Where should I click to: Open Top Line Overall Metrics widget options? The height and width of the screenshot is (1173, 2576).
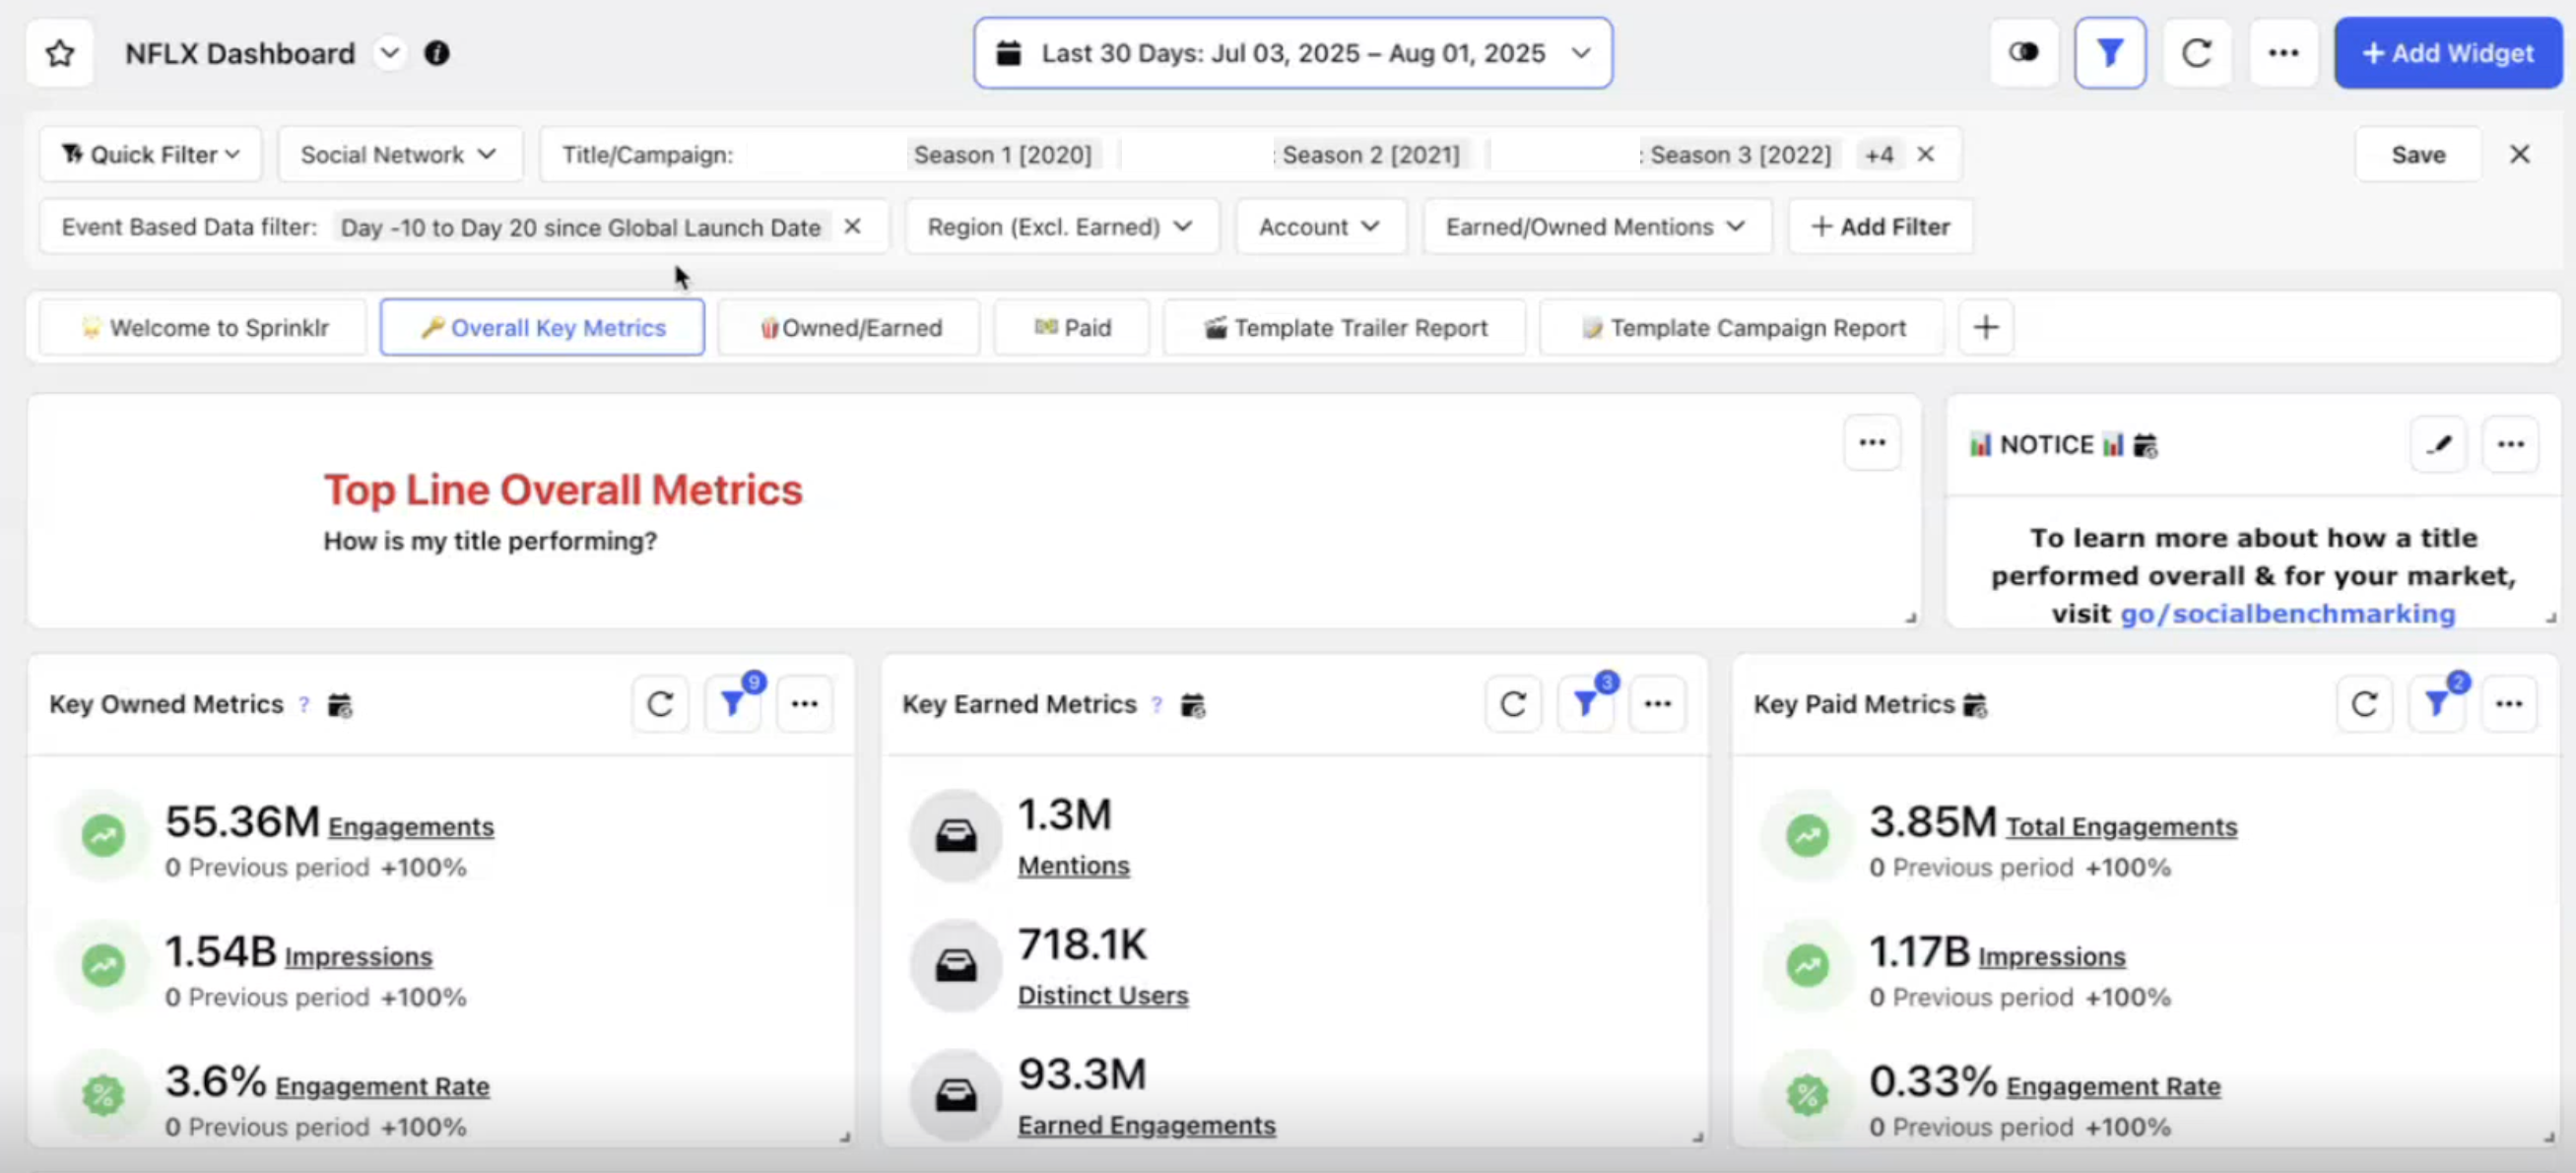click(1872, 443)
